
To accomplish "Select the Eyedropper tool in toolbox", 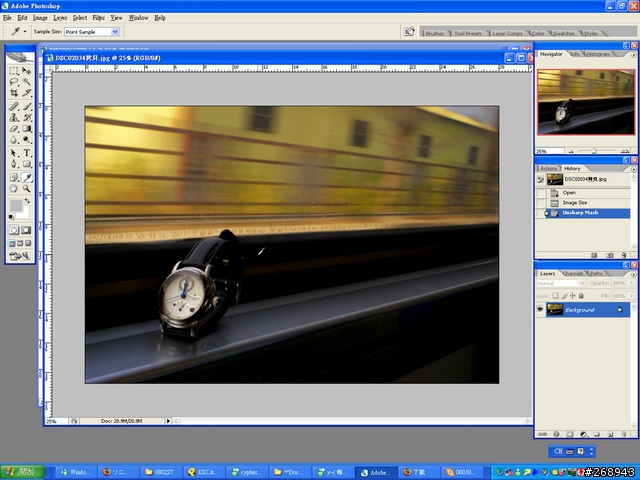I will [x=27, y=178].
